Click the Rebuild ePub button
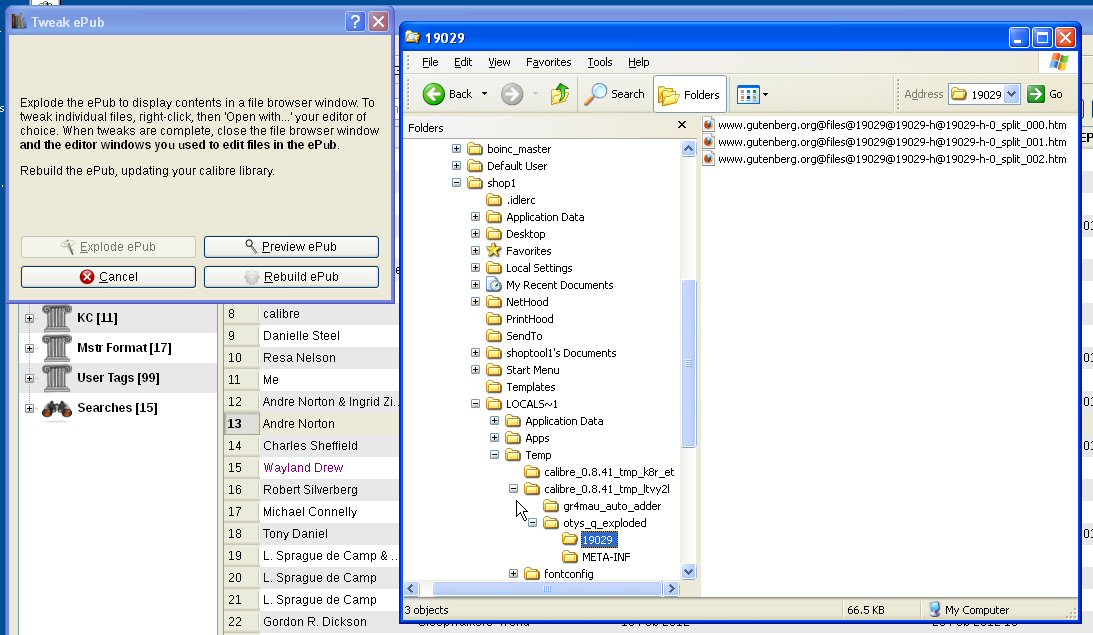The width and height of the screenshot is (1093, 635). tap(291, 277)
